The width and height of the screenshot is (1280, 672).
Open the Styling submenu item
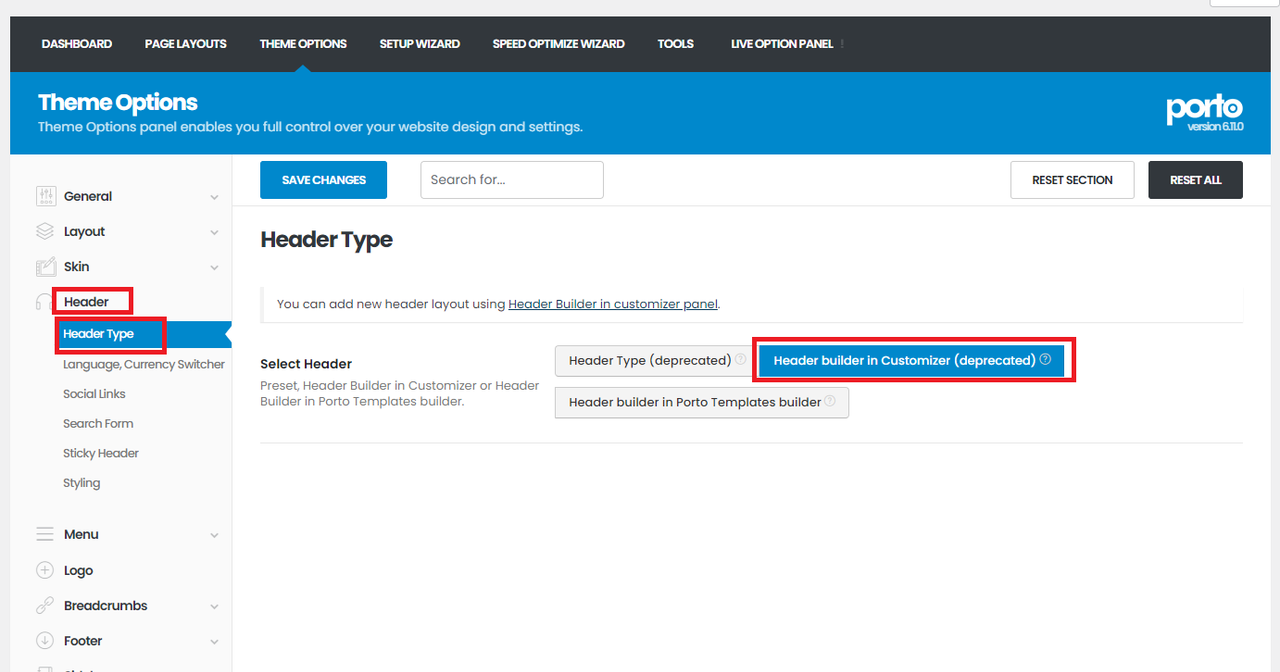[x=82, y=483]
